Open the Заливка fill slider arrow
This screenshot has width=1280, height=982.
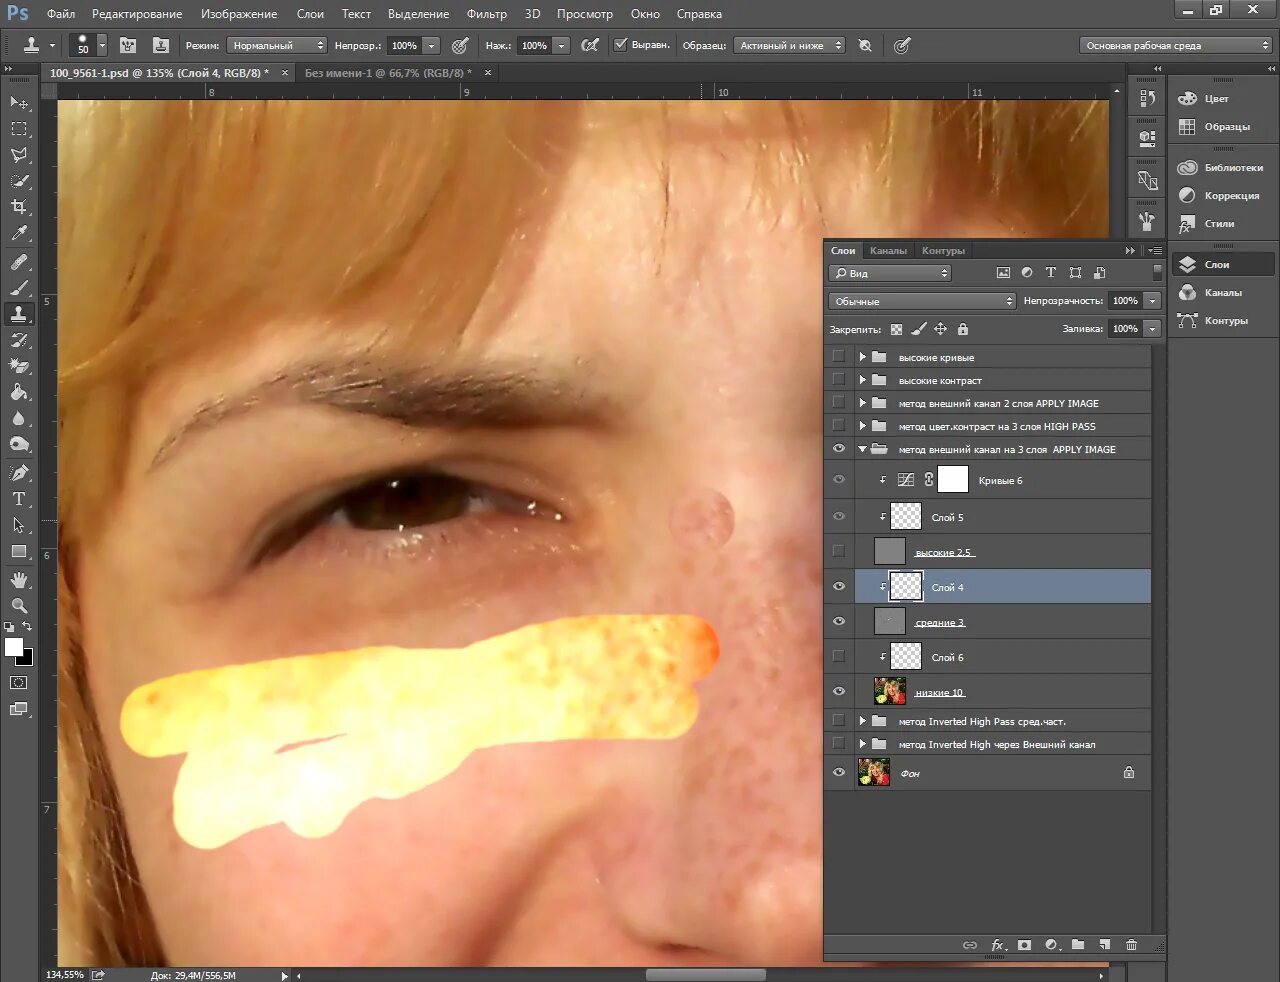point(1152,329)
